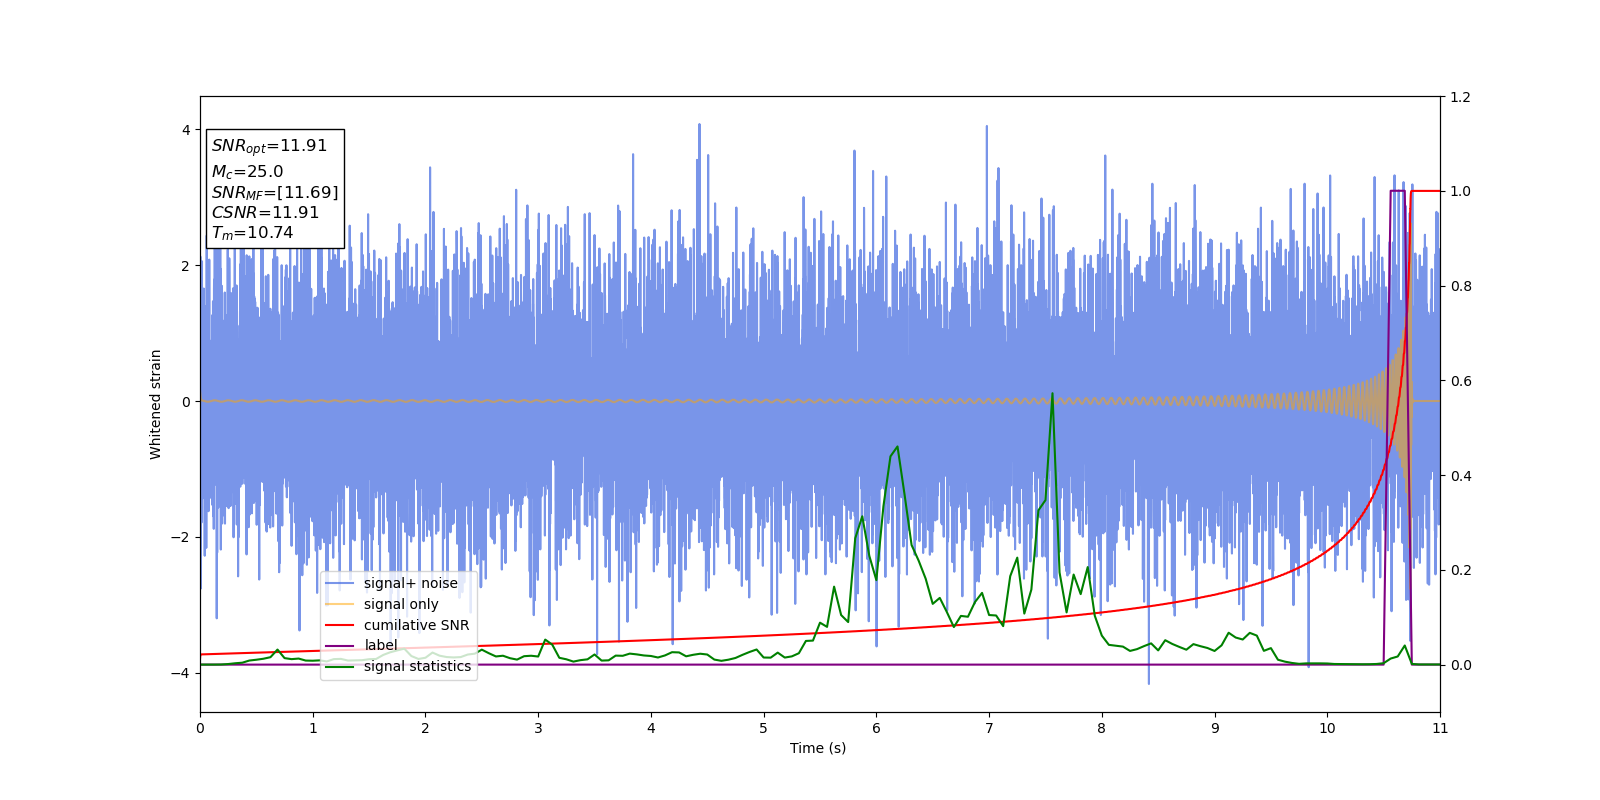Click the left y-axis tick label −4
Screen dimensions: 1600x800
coord(180,673)
